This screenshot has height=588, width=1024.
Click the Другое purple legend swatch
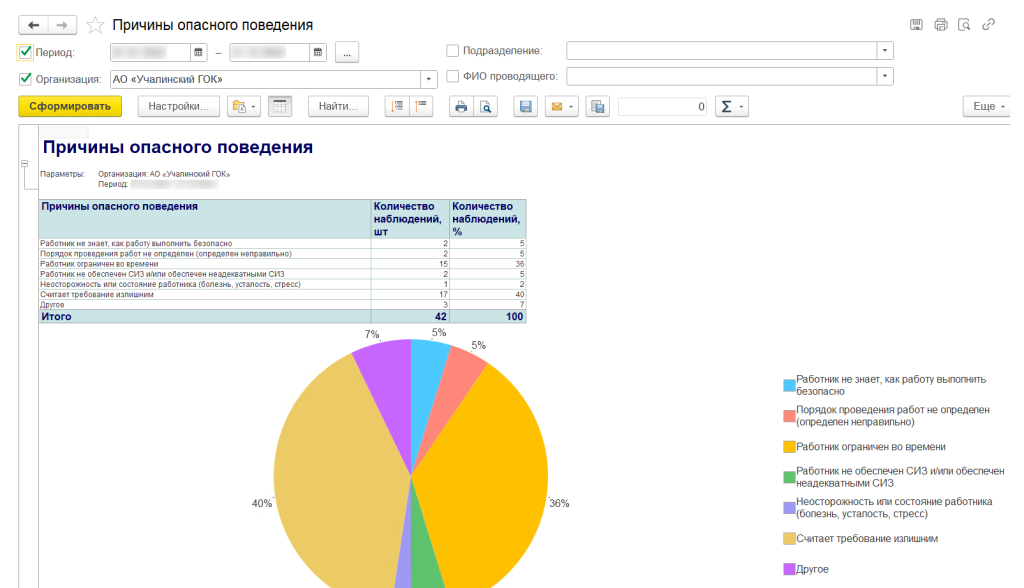tap(789, 569)
